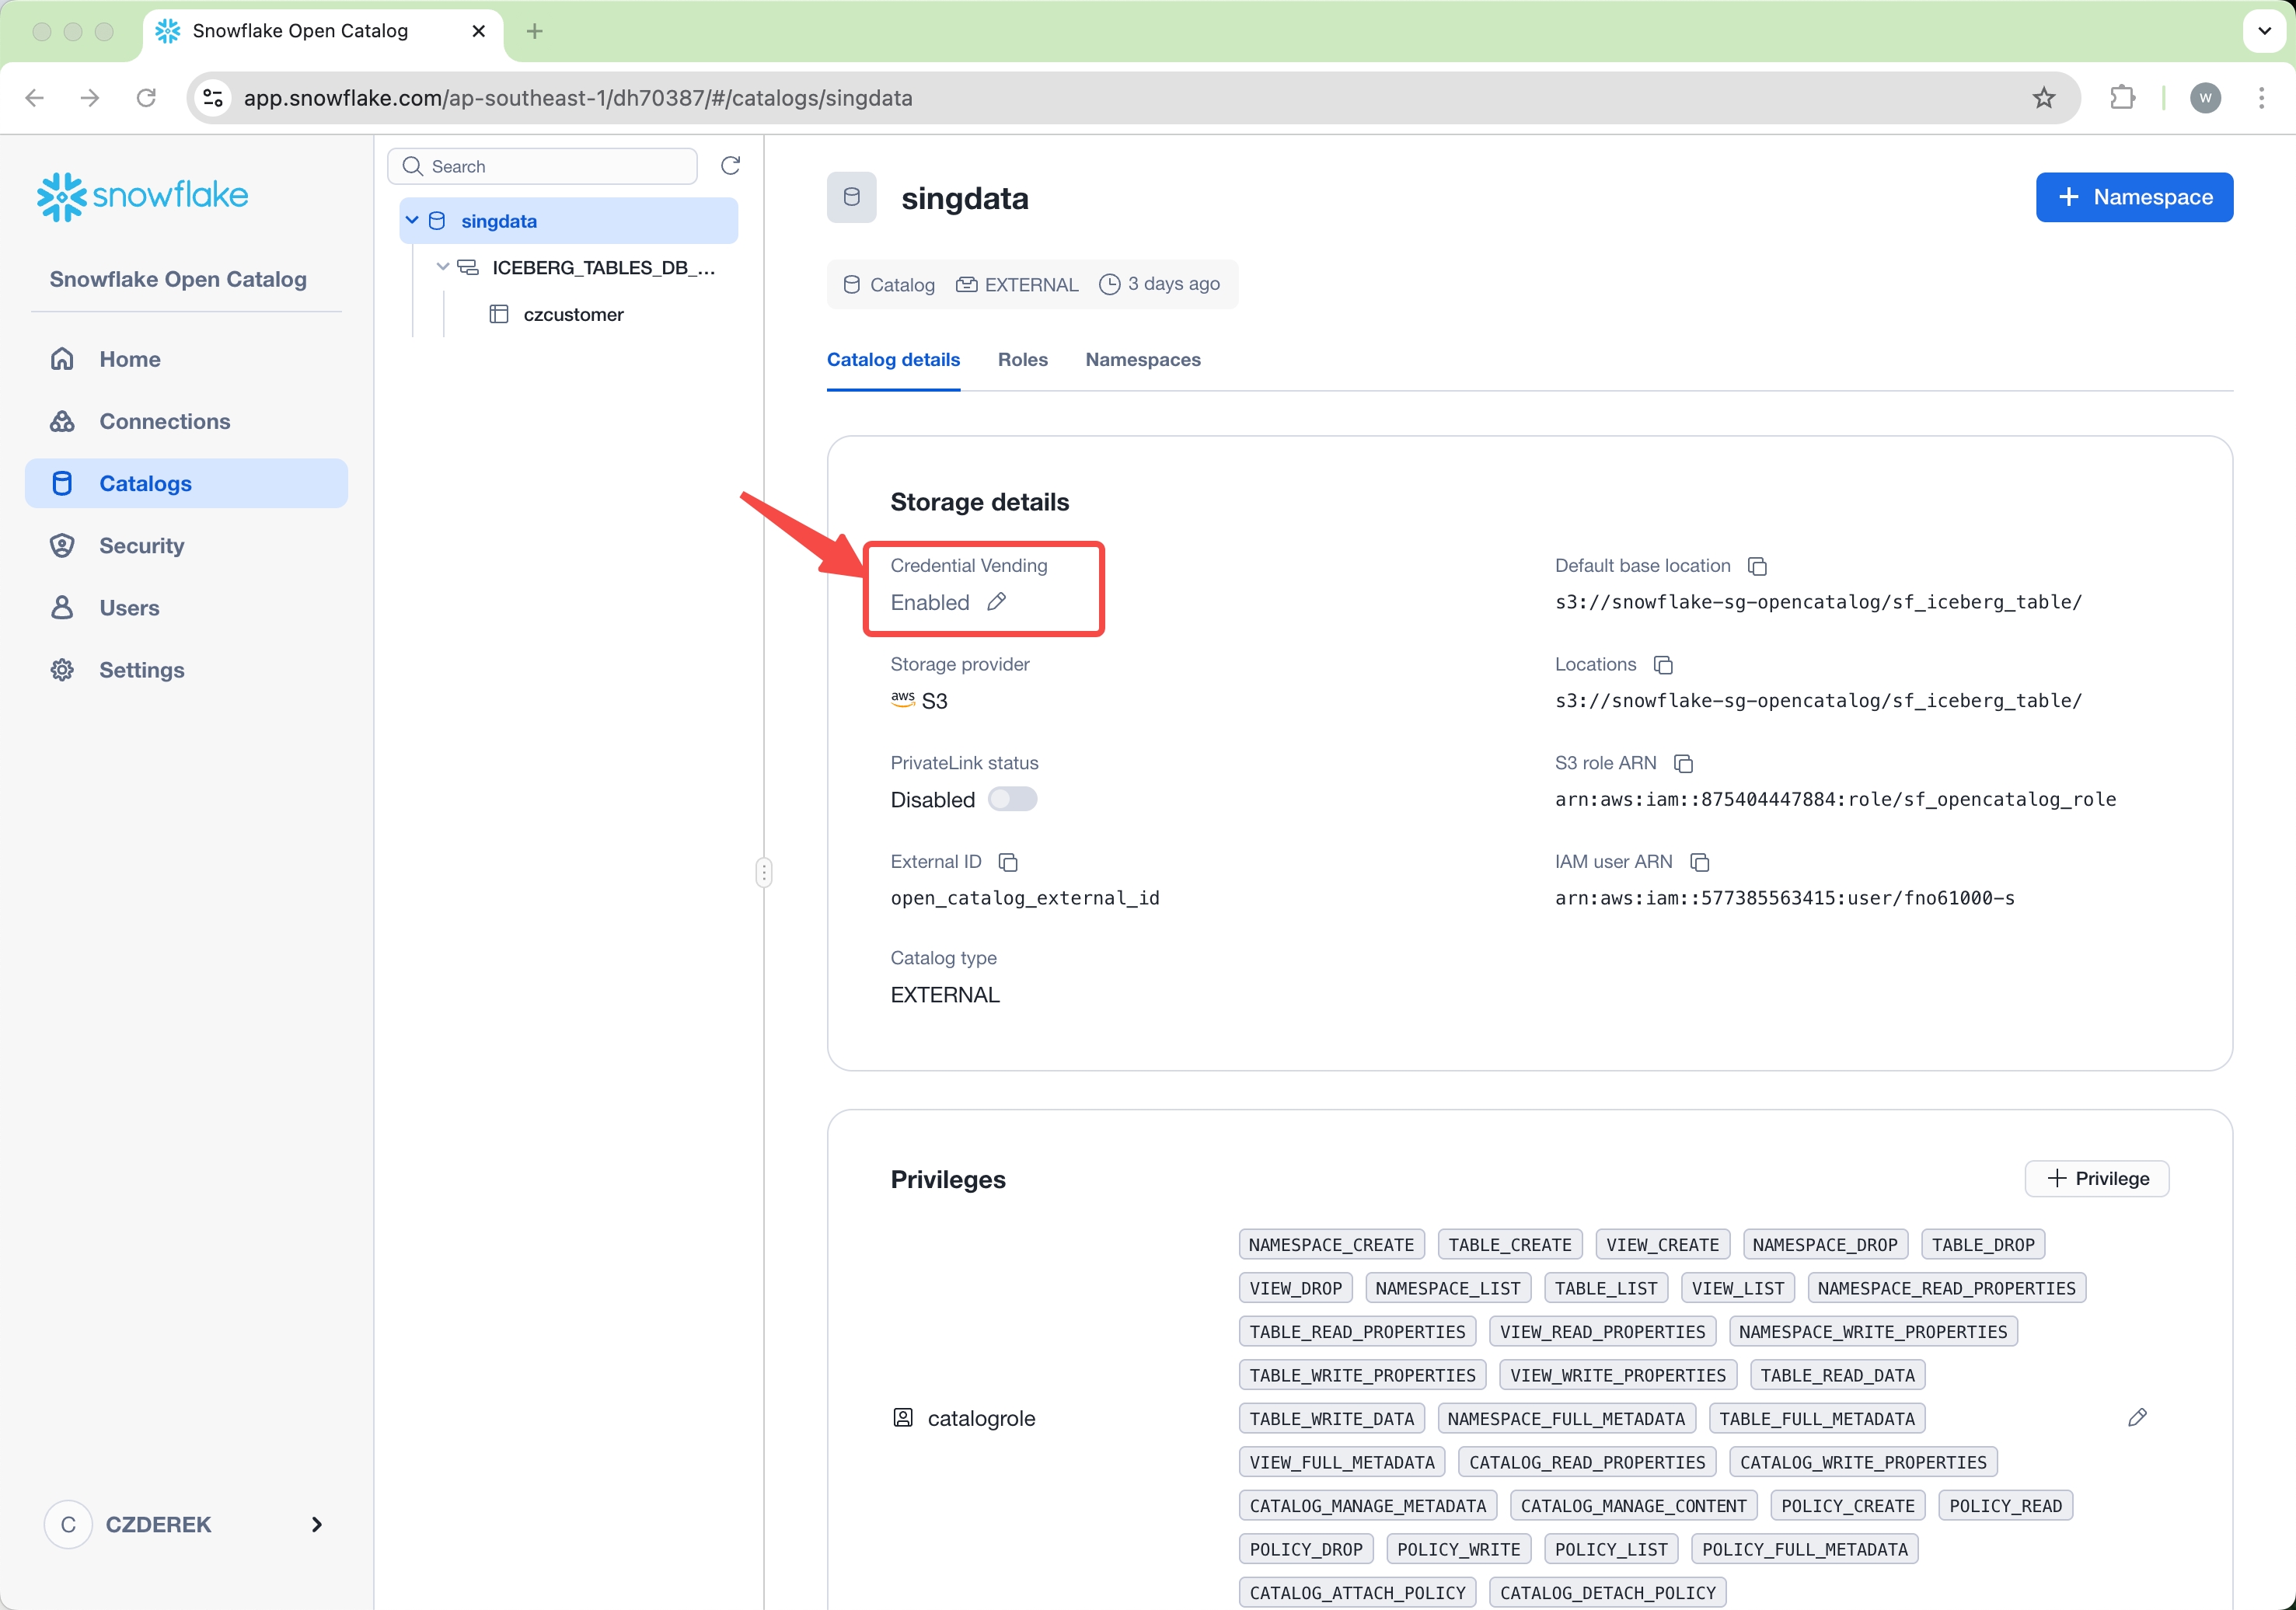2296x1610 pixels.
Task: Bookmark this page with star icon
Action: 2043,98
